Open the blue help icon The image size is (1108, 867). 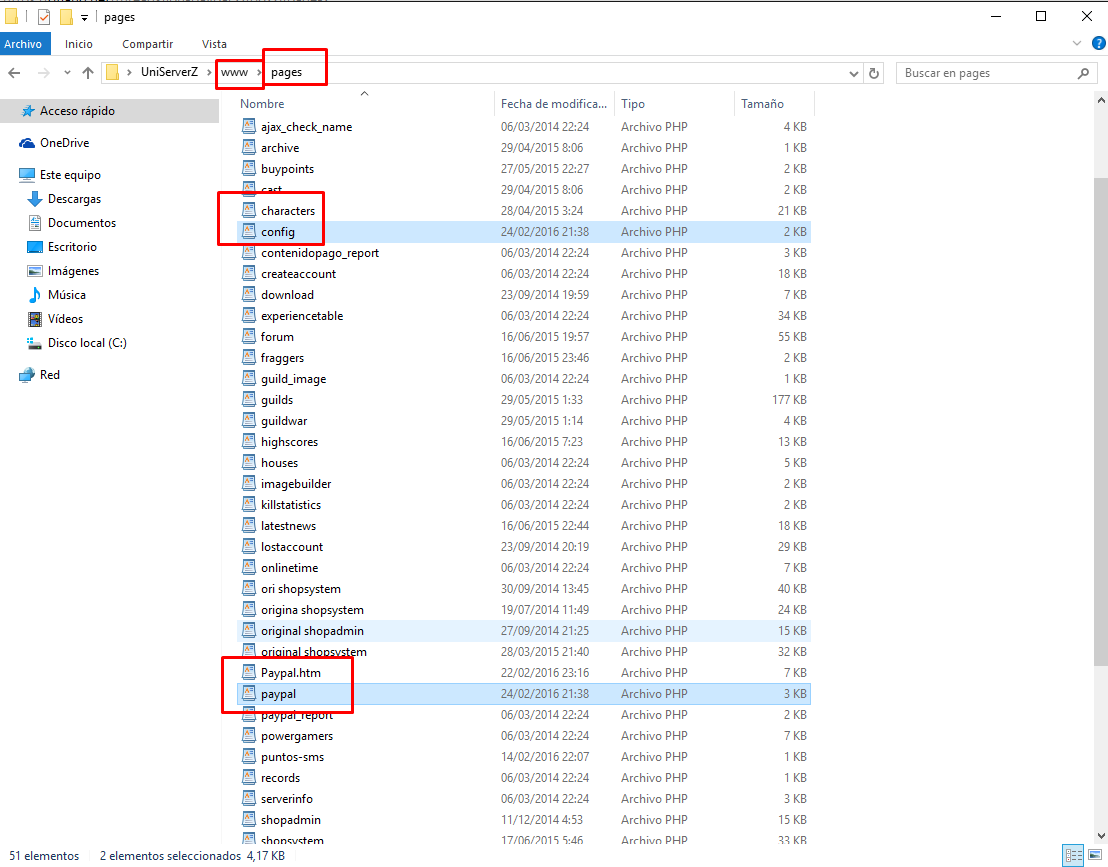[1099, 44]
